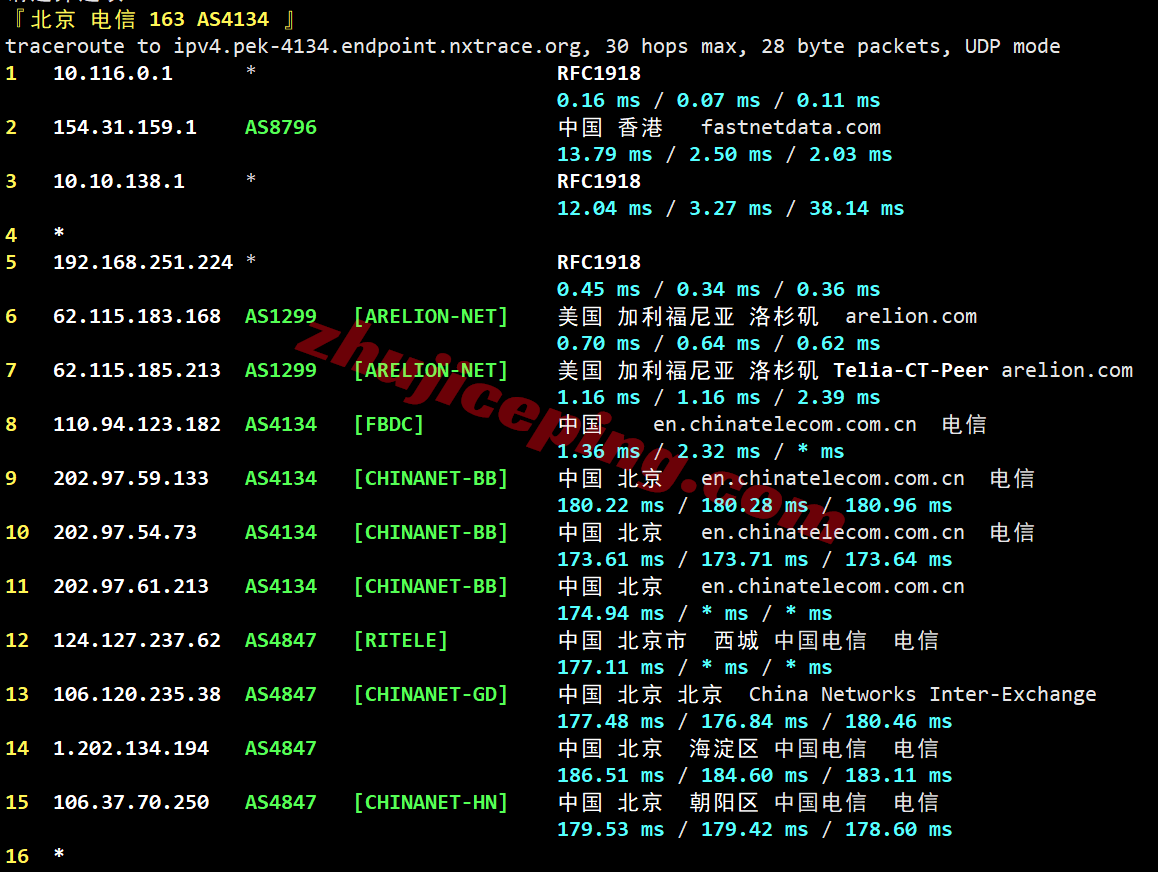The width and height of the screenshot is (1158, 872).
Task: Click IP address 192.168.251.224
Action: (143, 263)
